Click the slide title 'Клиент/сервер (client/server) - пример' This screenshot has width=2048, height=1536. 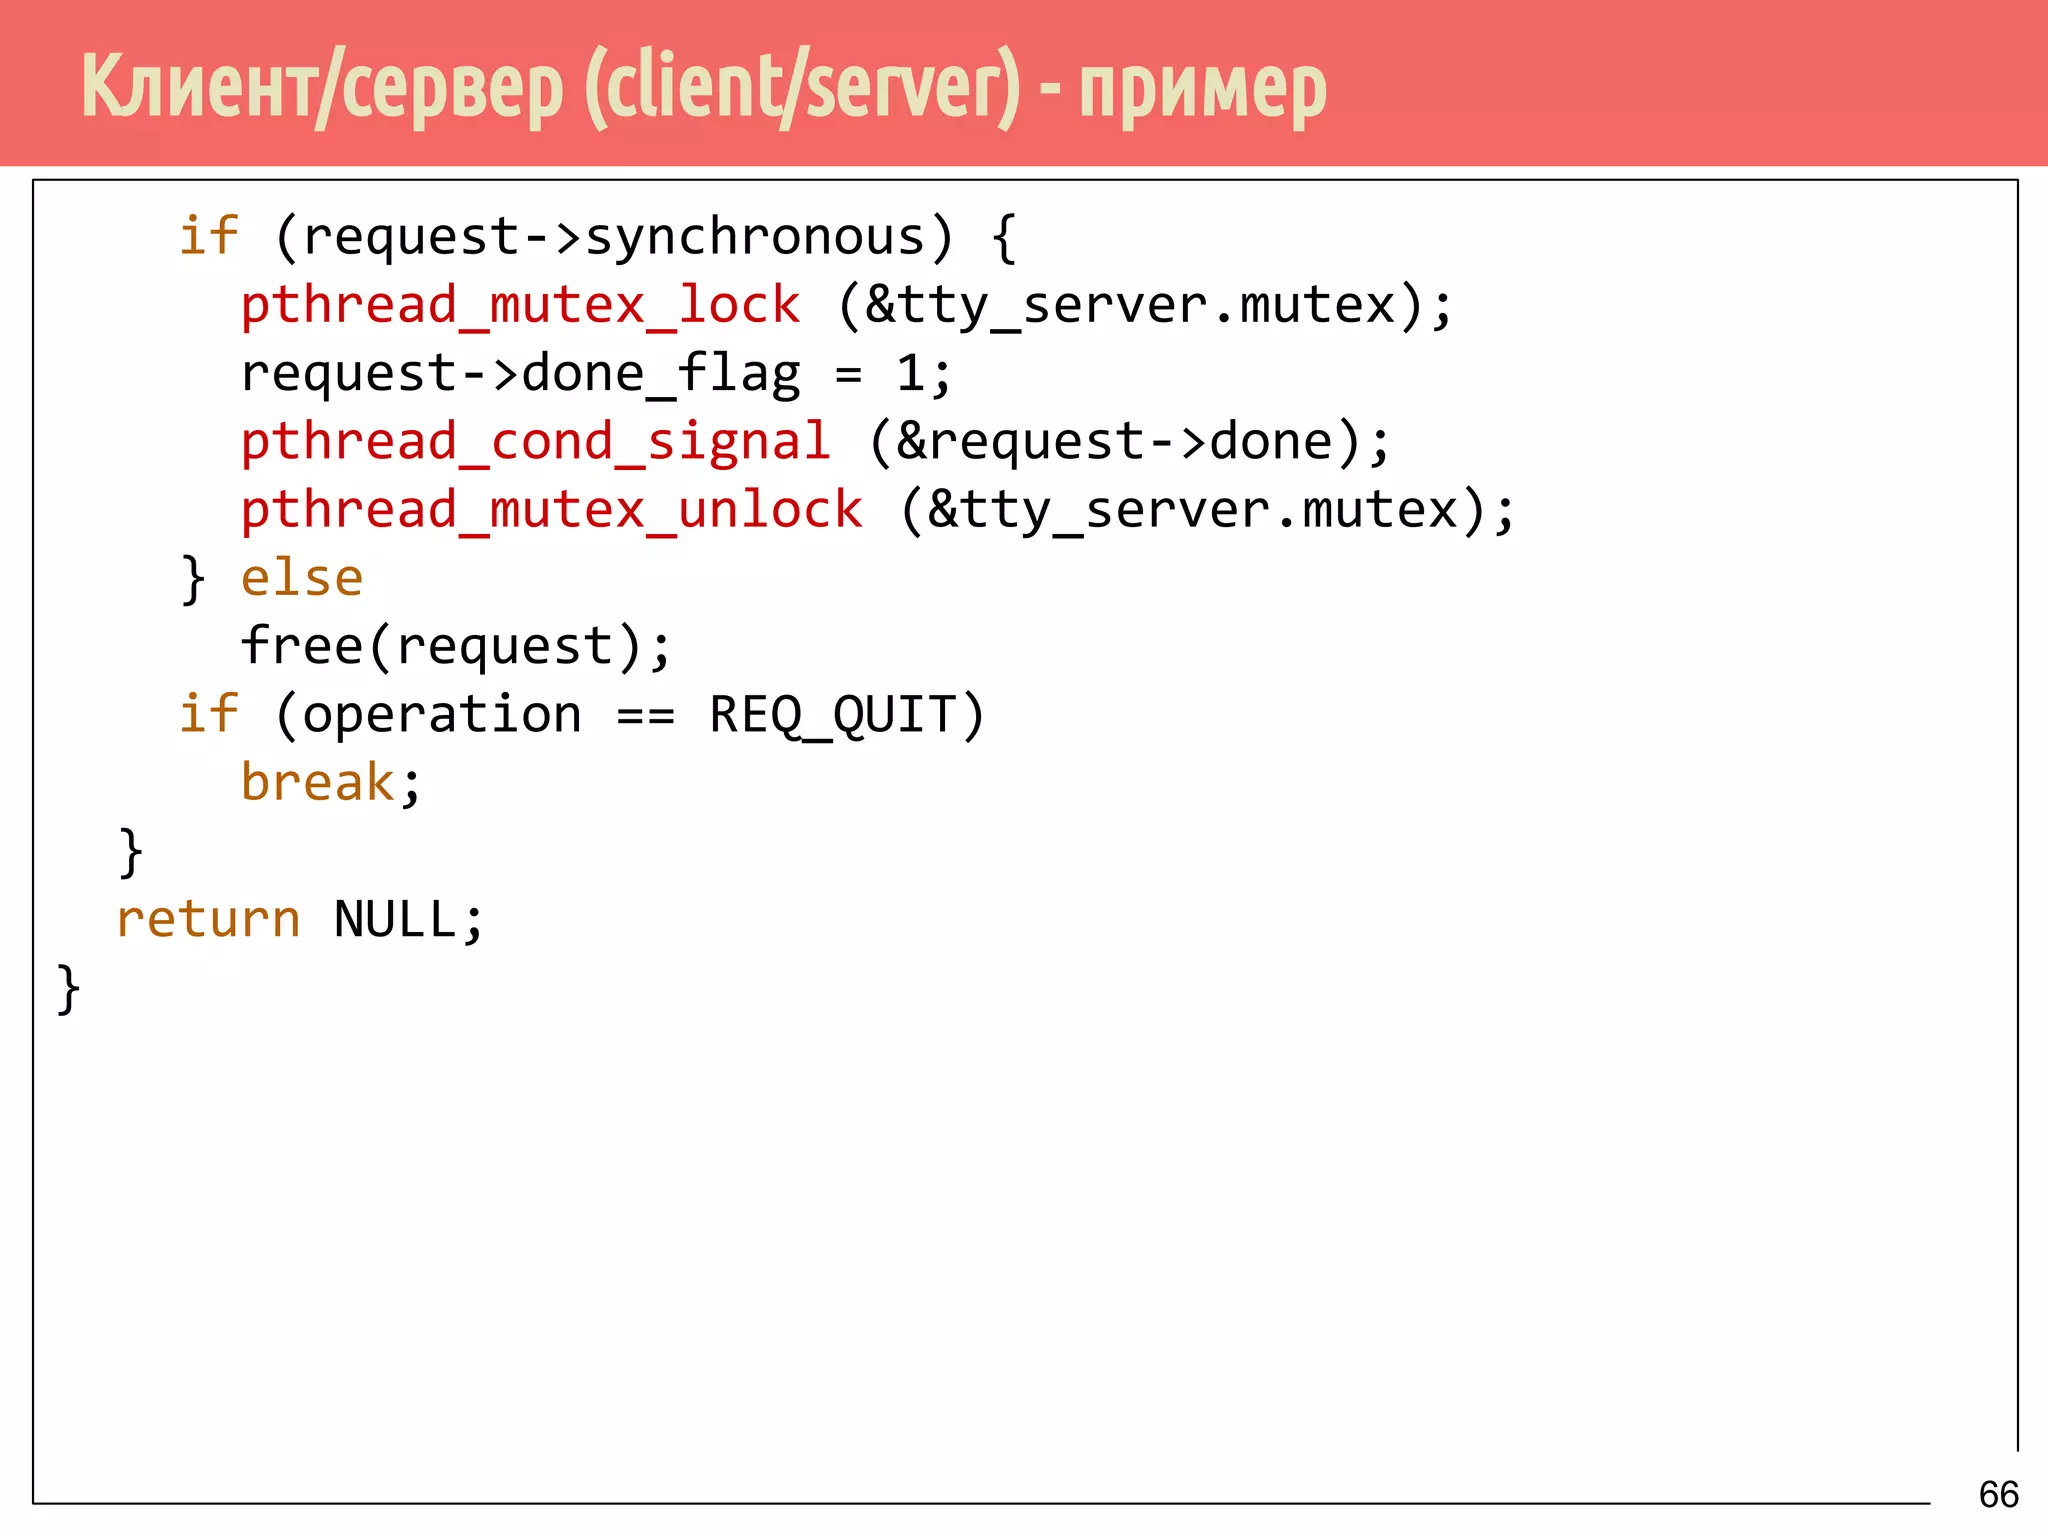[704, 90]
